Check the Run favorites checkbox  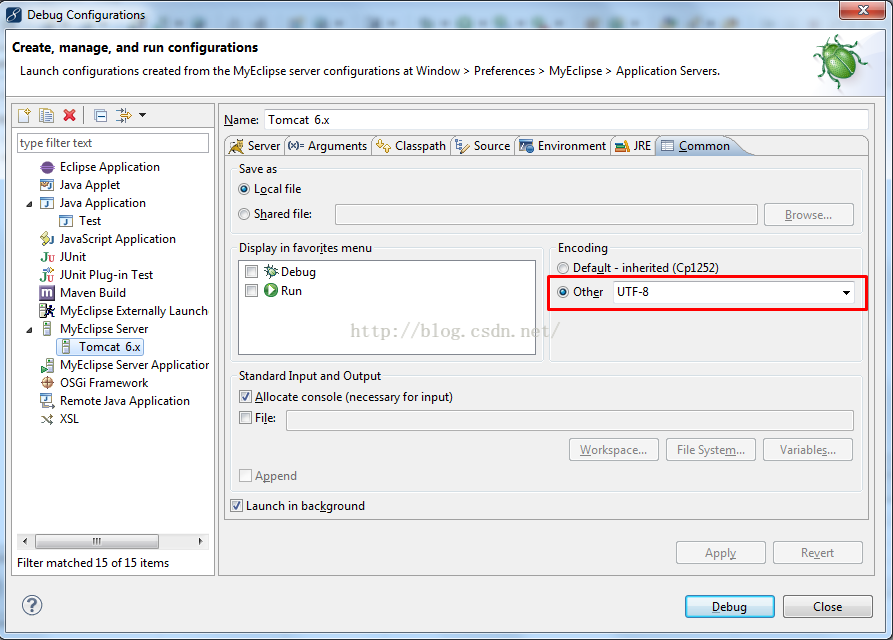tap(251, 290)
